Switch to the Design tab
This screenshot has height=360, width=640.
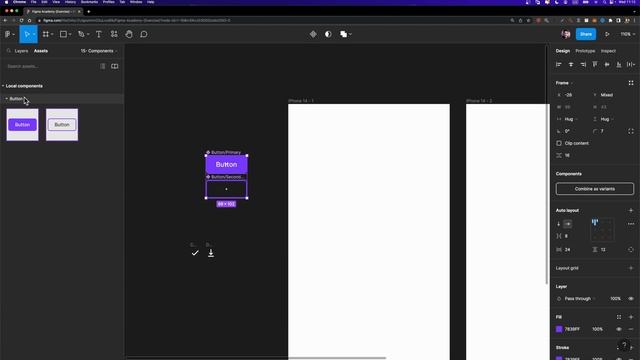point(562,51)
